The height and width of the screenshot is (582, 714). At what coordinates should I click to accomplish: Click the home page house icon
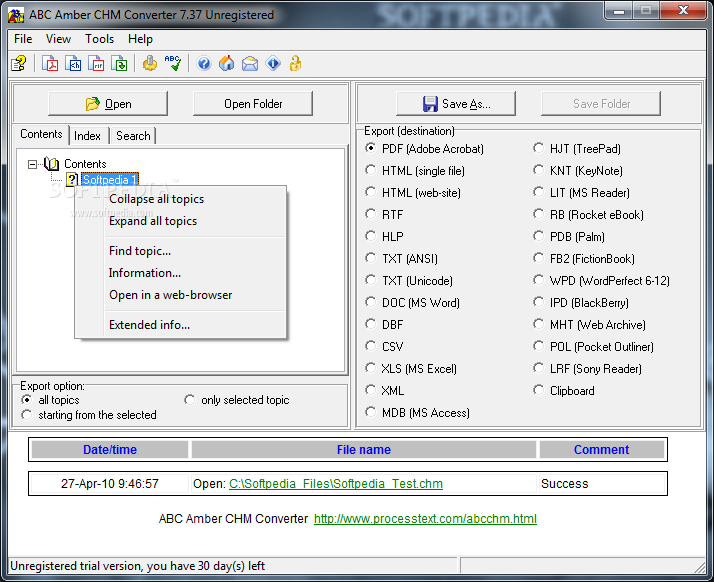coord(227,63)
